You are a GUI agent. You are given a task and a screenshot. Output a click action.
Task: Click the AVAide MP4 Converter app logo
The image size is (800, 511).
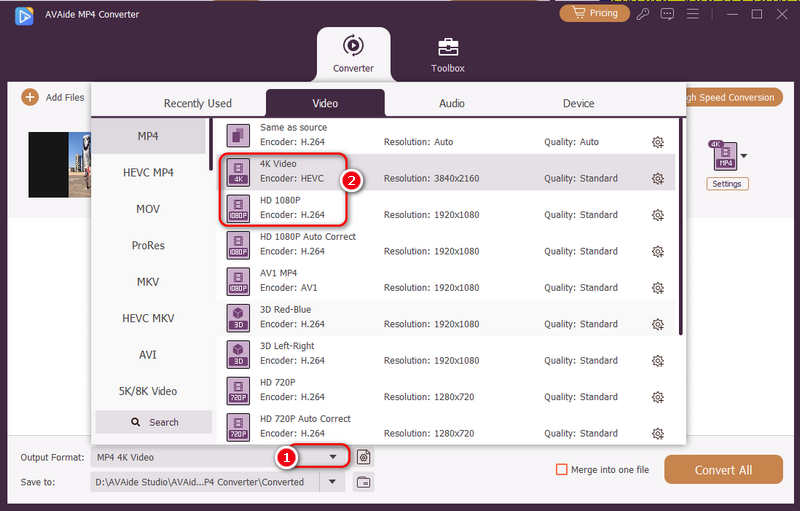pyautogui.click(x=24, y=16)
